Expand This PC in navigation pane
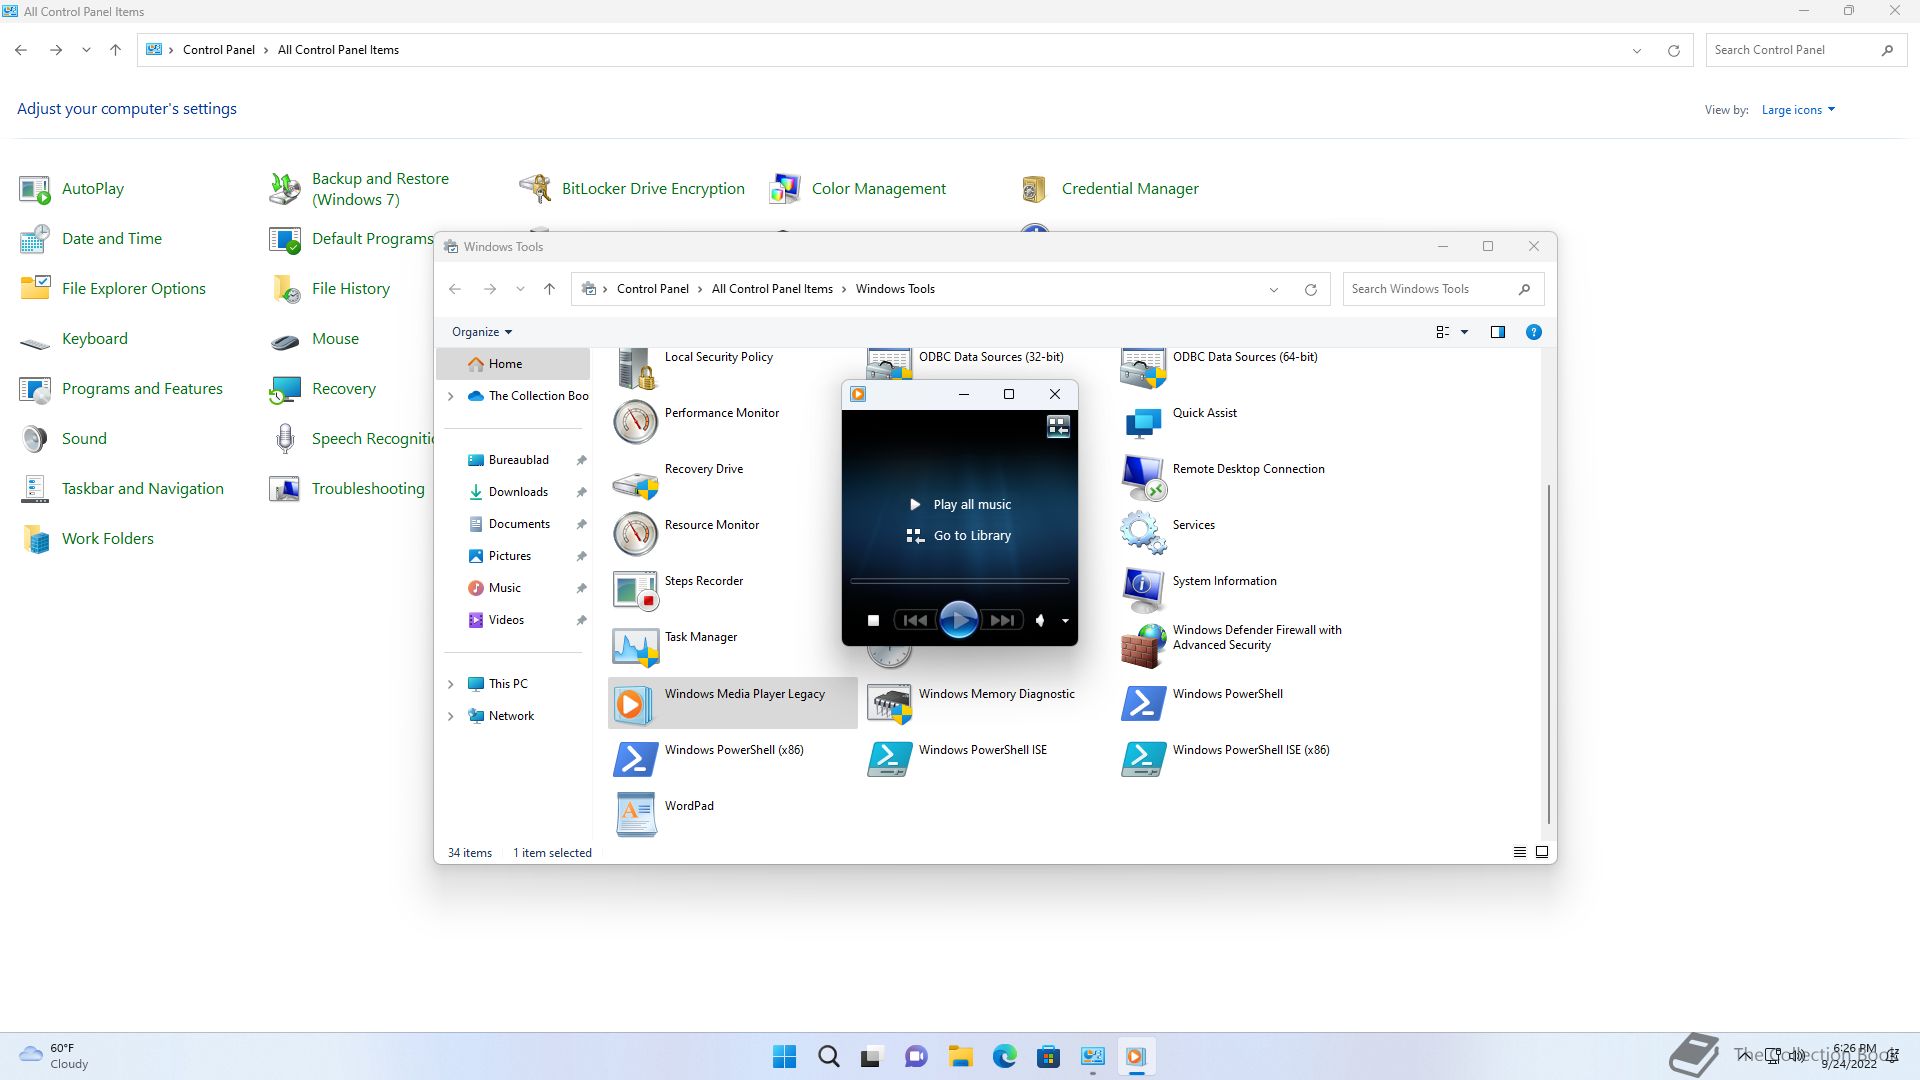 (450, 684)
